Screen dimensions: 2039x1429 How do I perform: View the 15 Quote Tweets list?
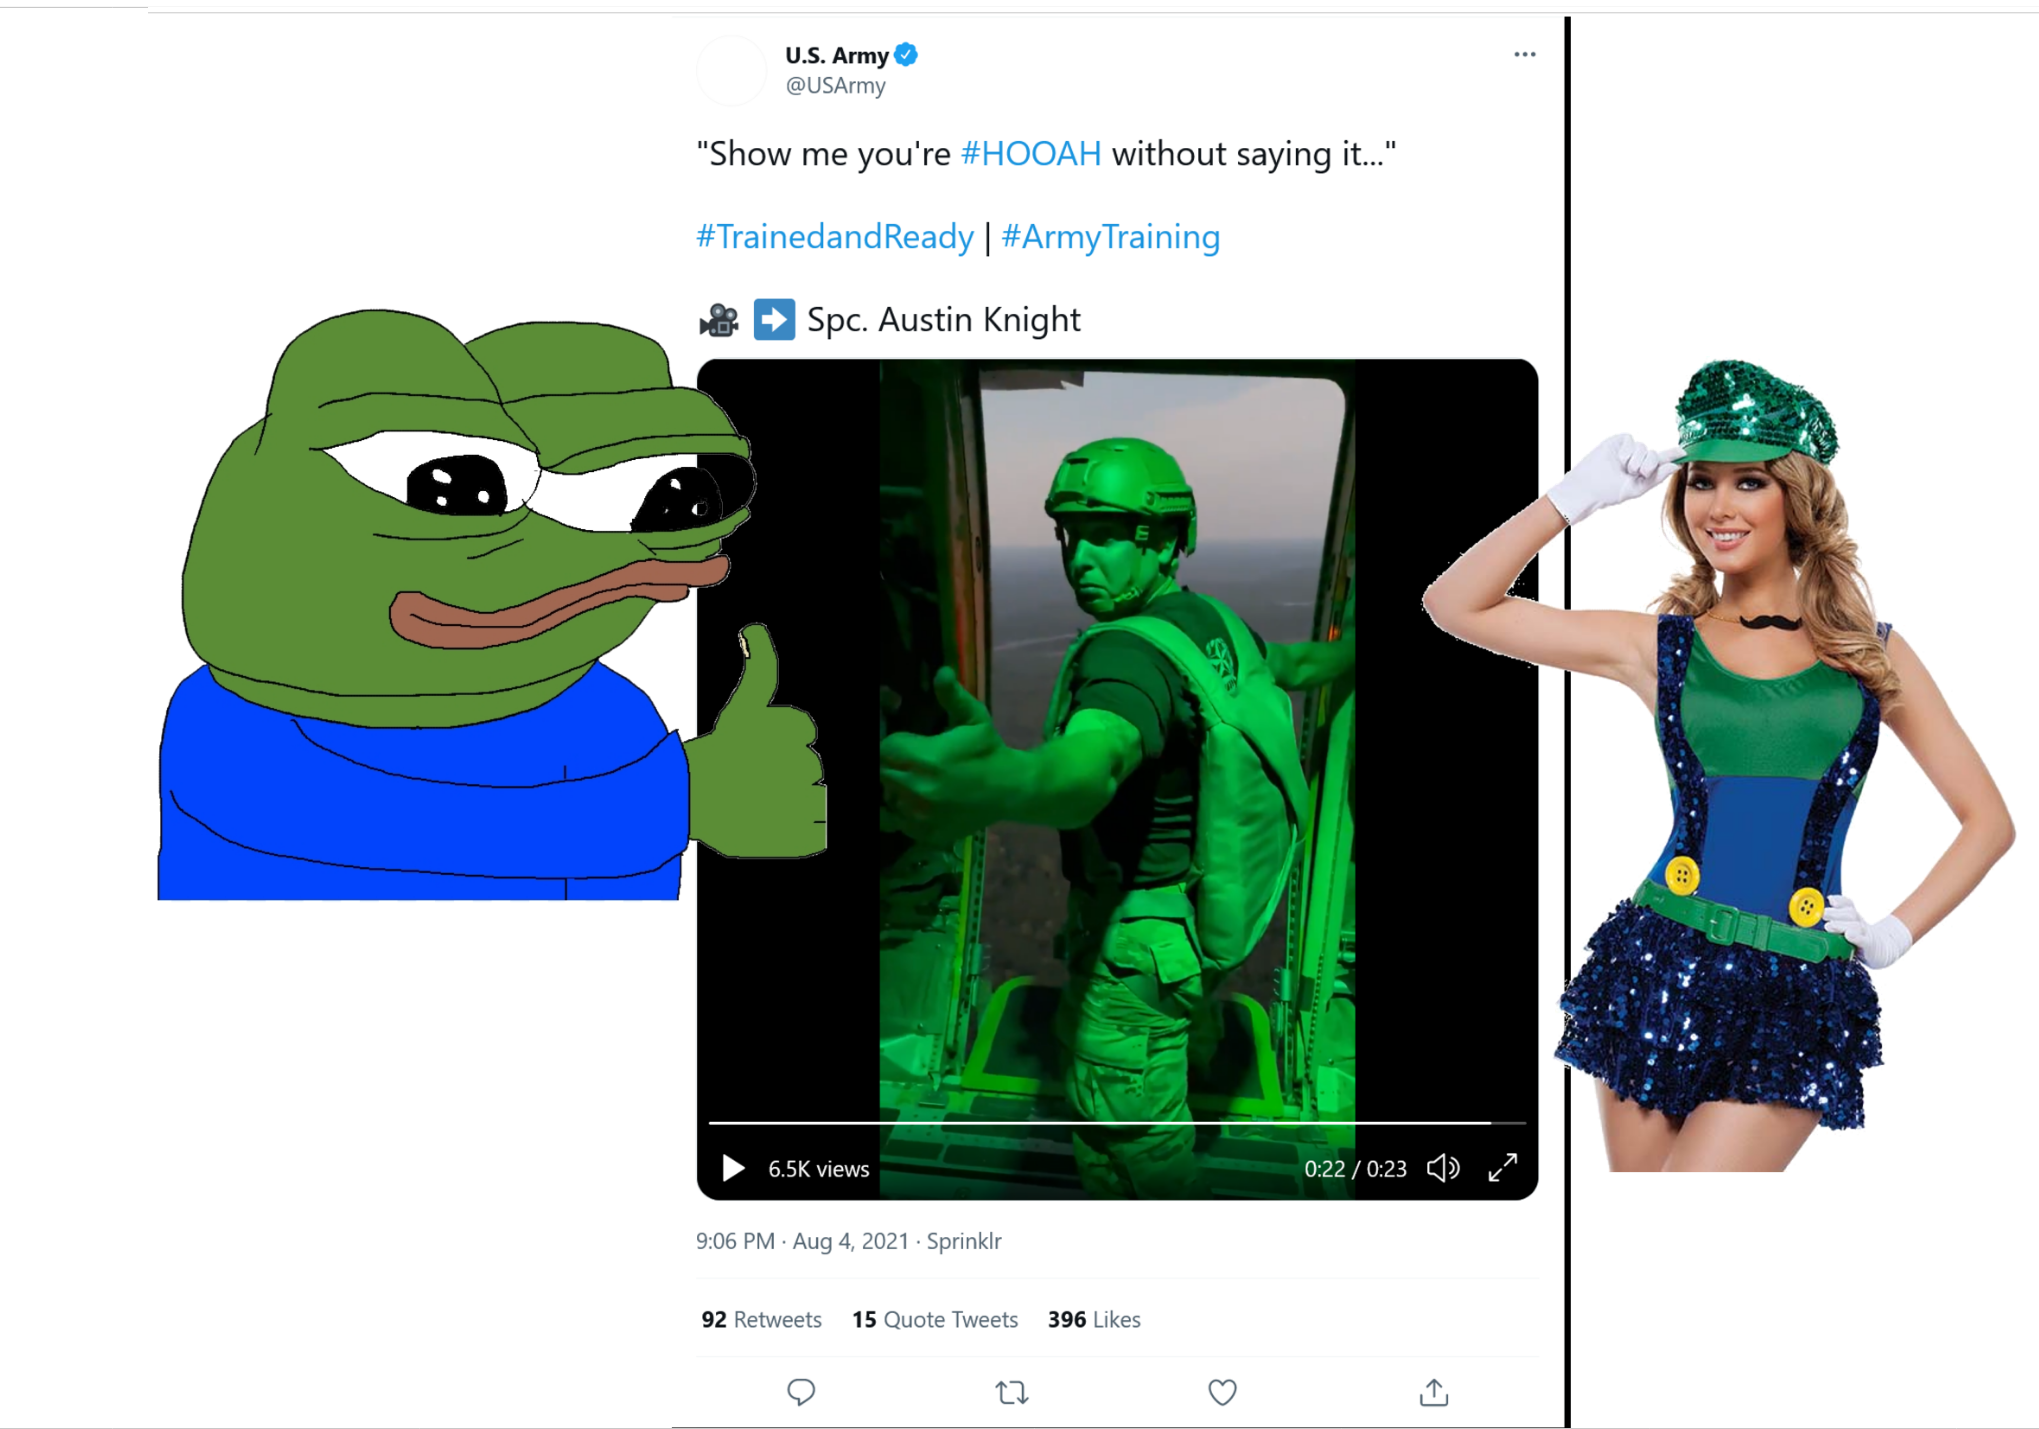pos(935,1320)
